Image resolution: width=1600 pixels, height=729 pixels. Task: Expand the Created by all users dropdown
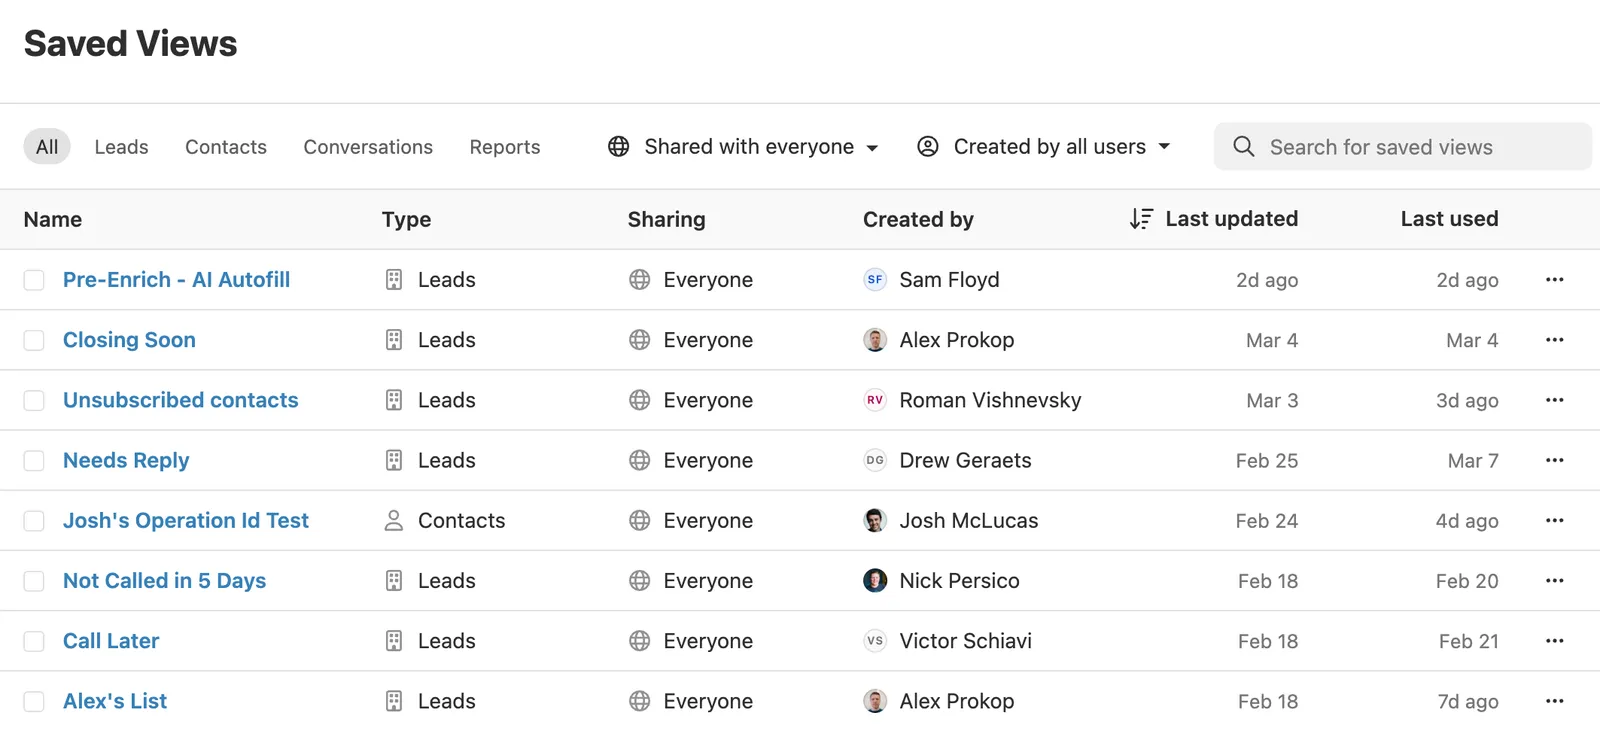[1044, 147]
